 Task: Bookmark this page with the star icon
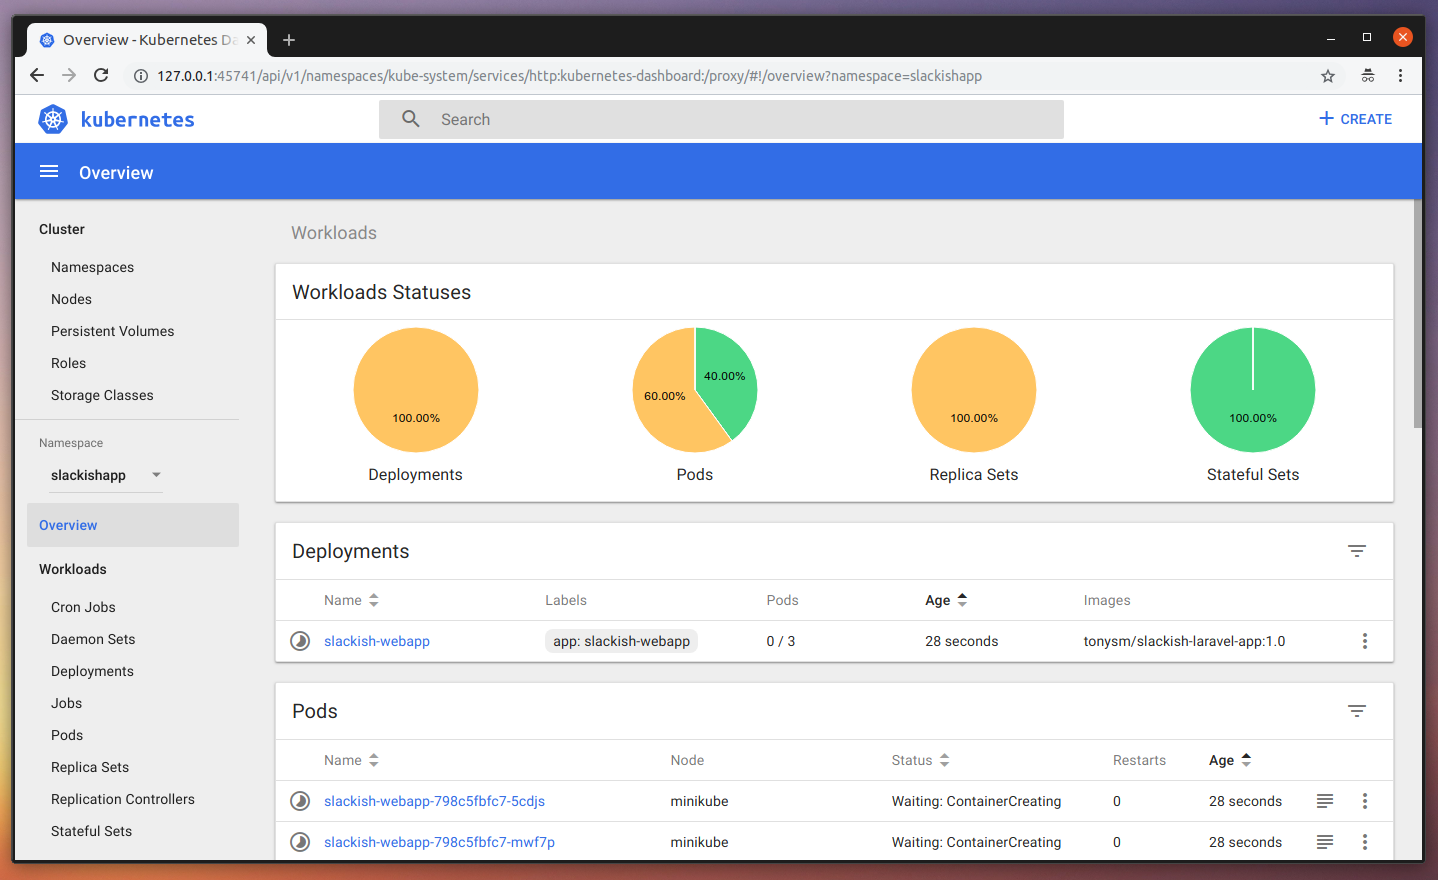(1328, 76)
